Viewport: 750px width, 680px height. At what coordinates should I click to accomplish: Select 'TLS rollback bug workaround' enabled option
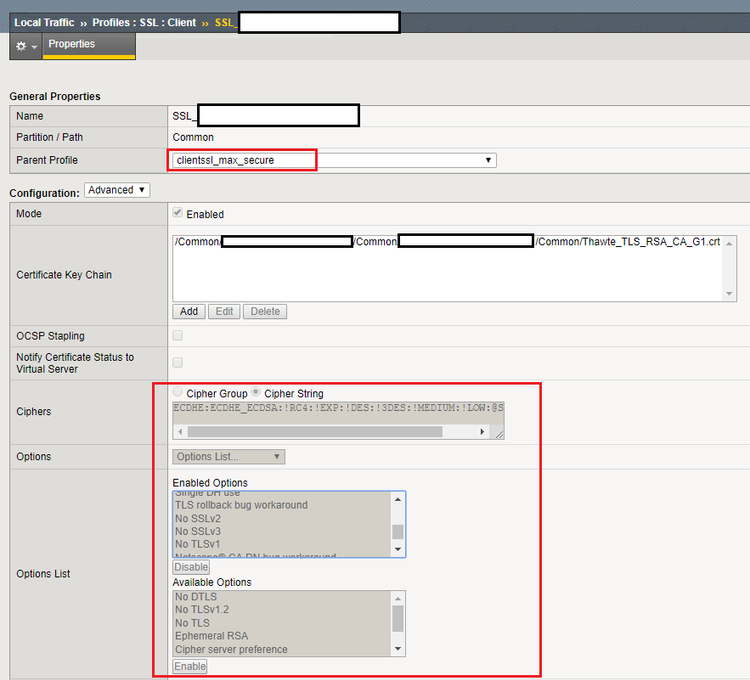241,505
